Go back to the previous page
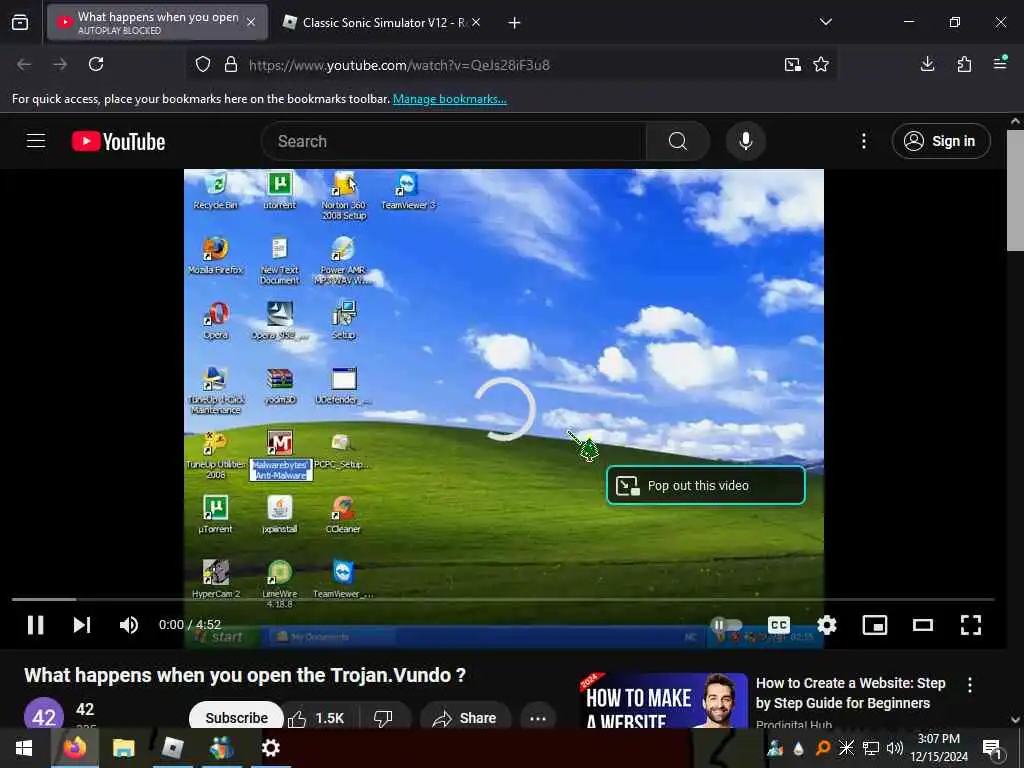The width and height of the screenshot is (1024, 768). [x=24, y=64]
